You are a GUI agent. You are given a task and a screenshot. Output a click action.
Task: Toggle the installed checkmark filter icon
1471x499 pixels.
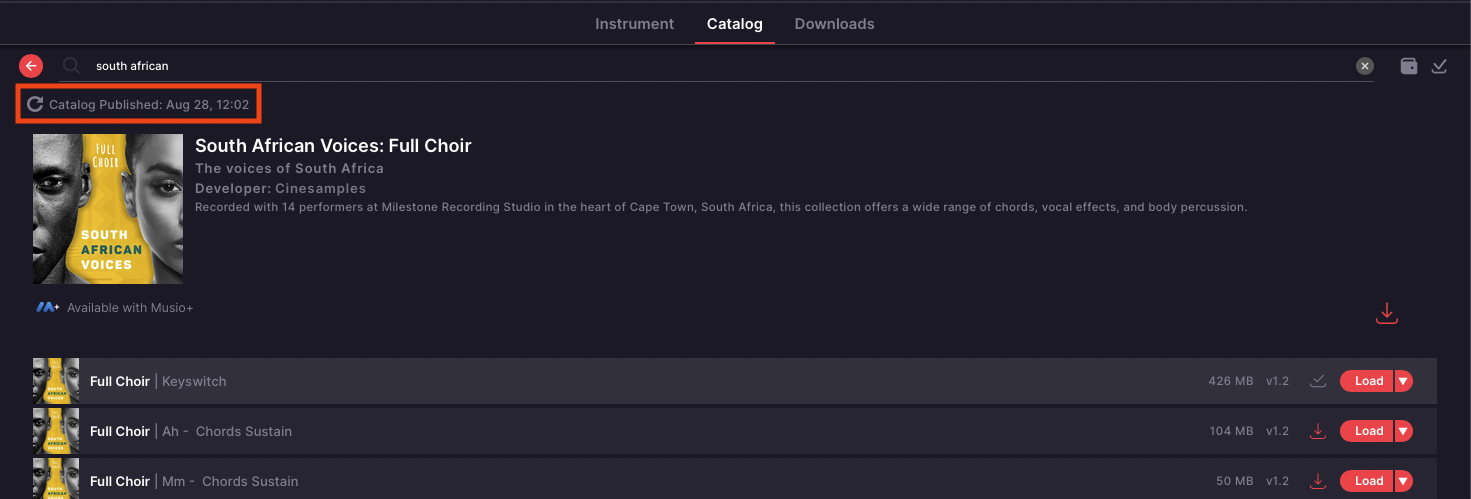tap(1439, 66)
